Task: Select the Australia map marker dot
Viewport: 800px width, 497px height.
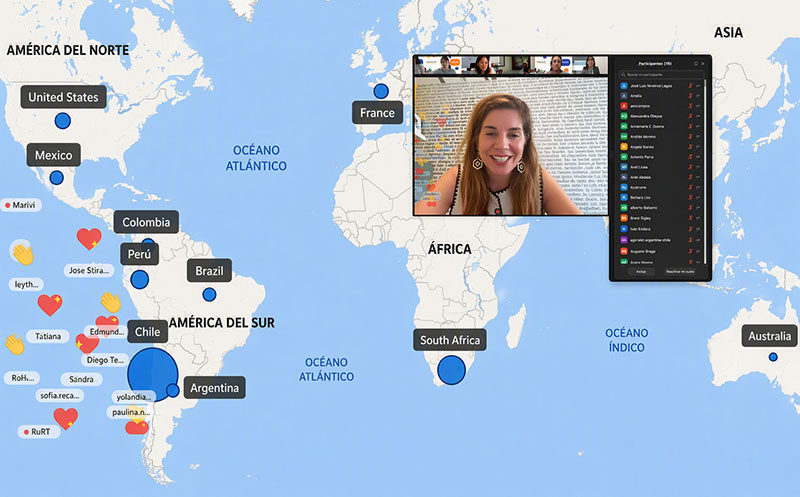Action: [773, 357]
